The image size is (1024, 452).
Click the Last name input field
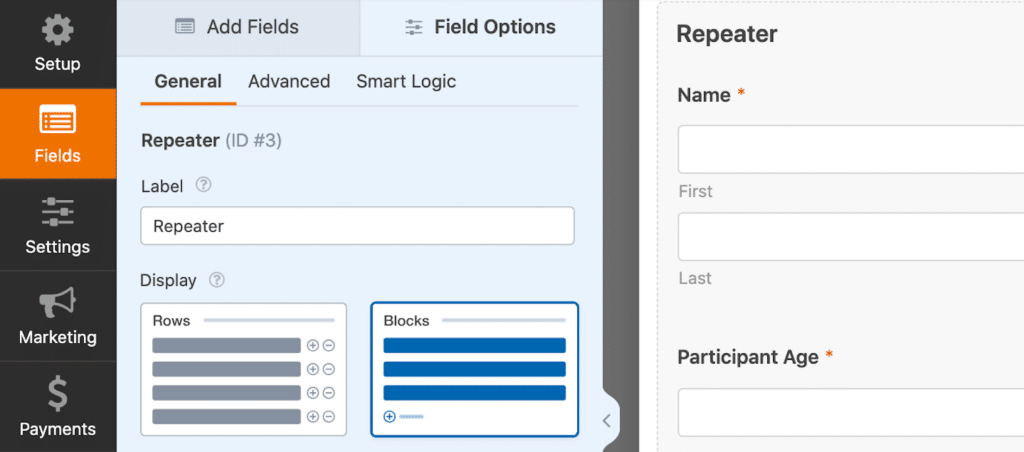(850, 237)
